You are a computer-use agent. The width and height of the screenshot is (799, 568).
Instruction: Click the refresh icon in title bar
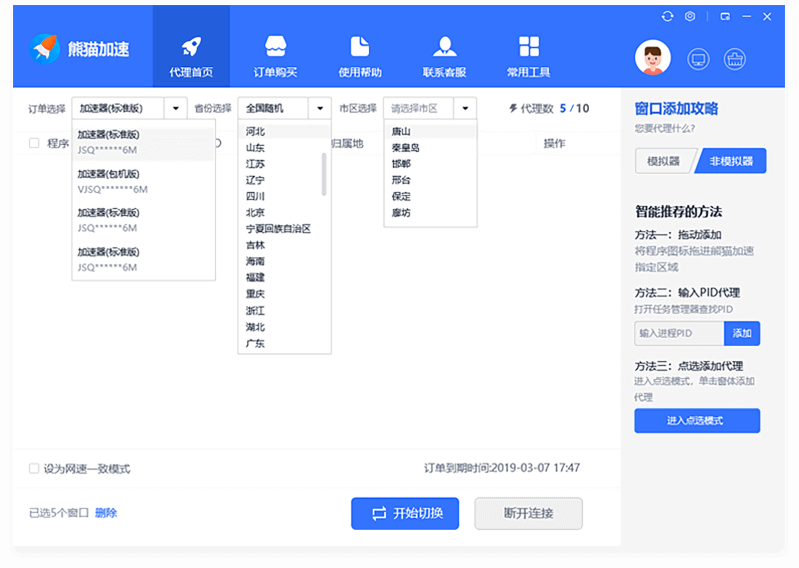tap(668, 17)
